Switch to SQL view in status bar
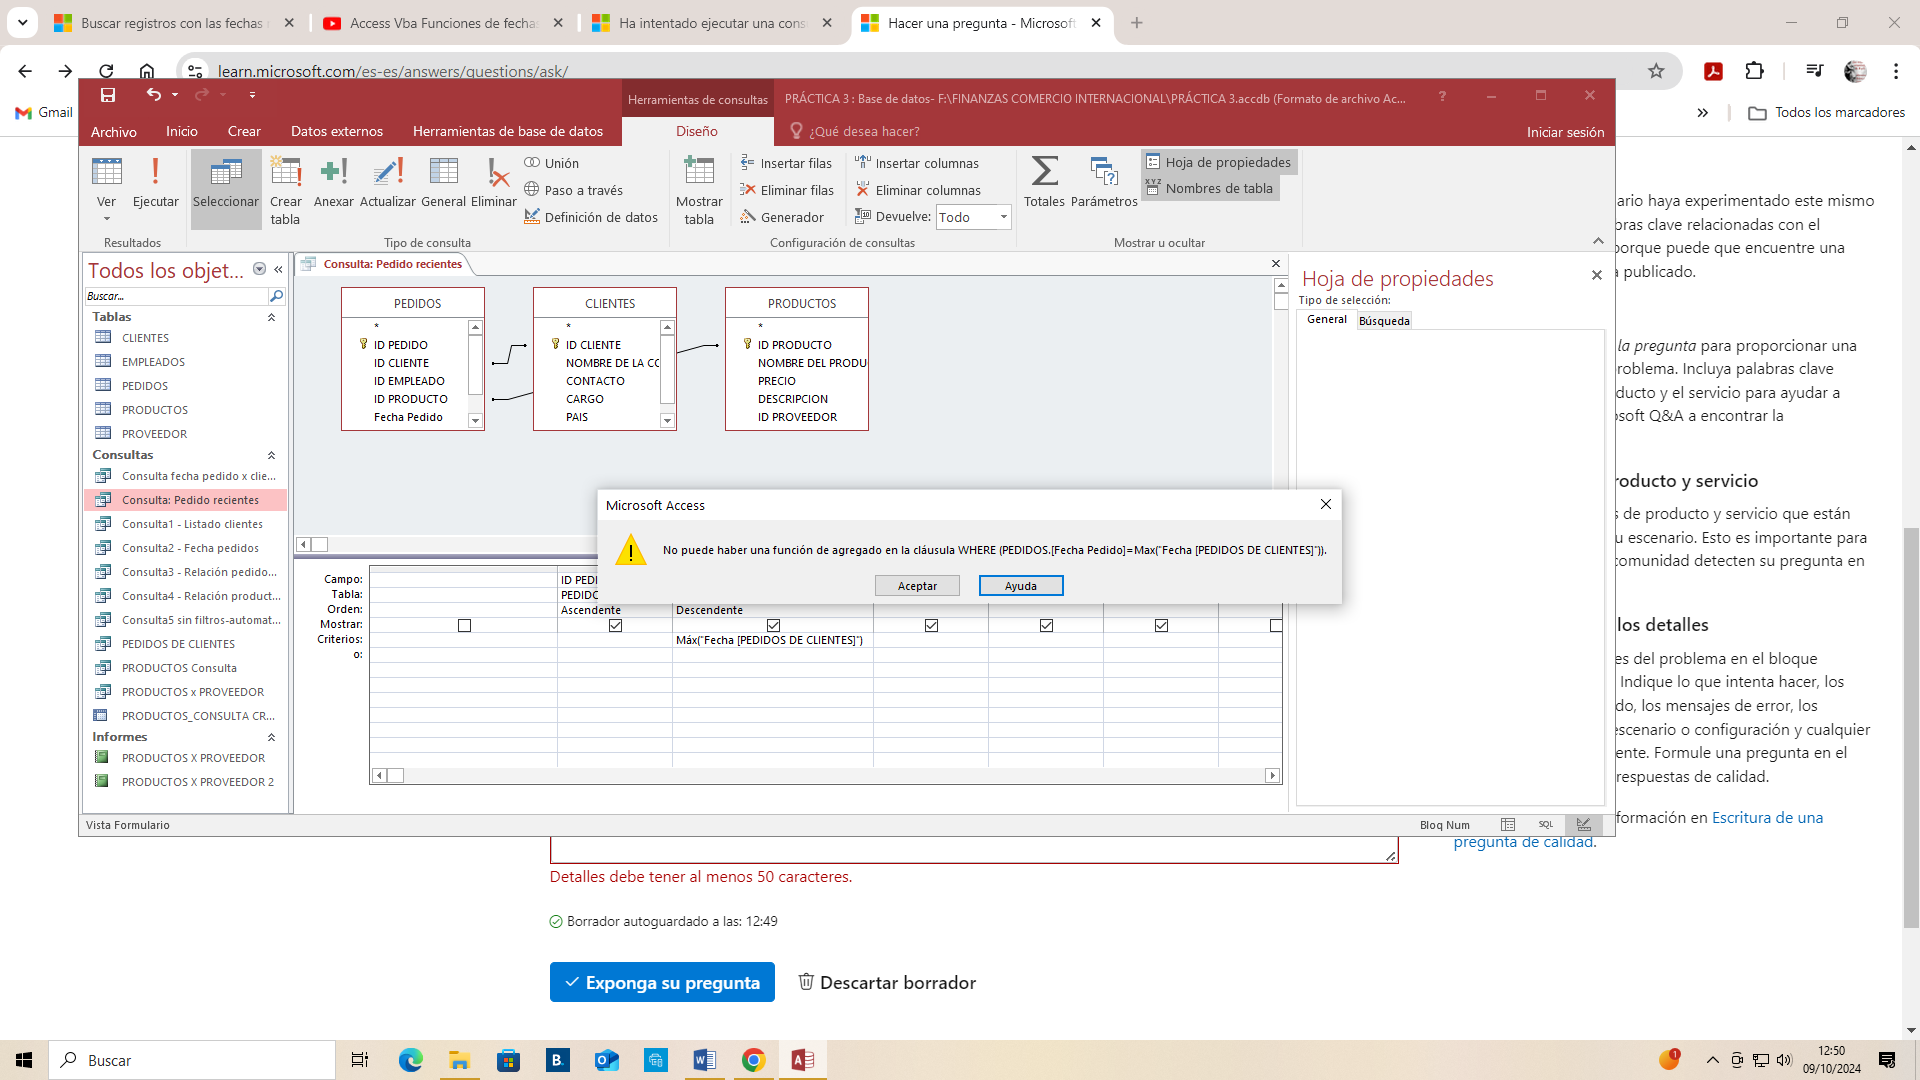The height and width of the screenshot is (1080, 1920). pyautogui.click(x=1546, y=825)
